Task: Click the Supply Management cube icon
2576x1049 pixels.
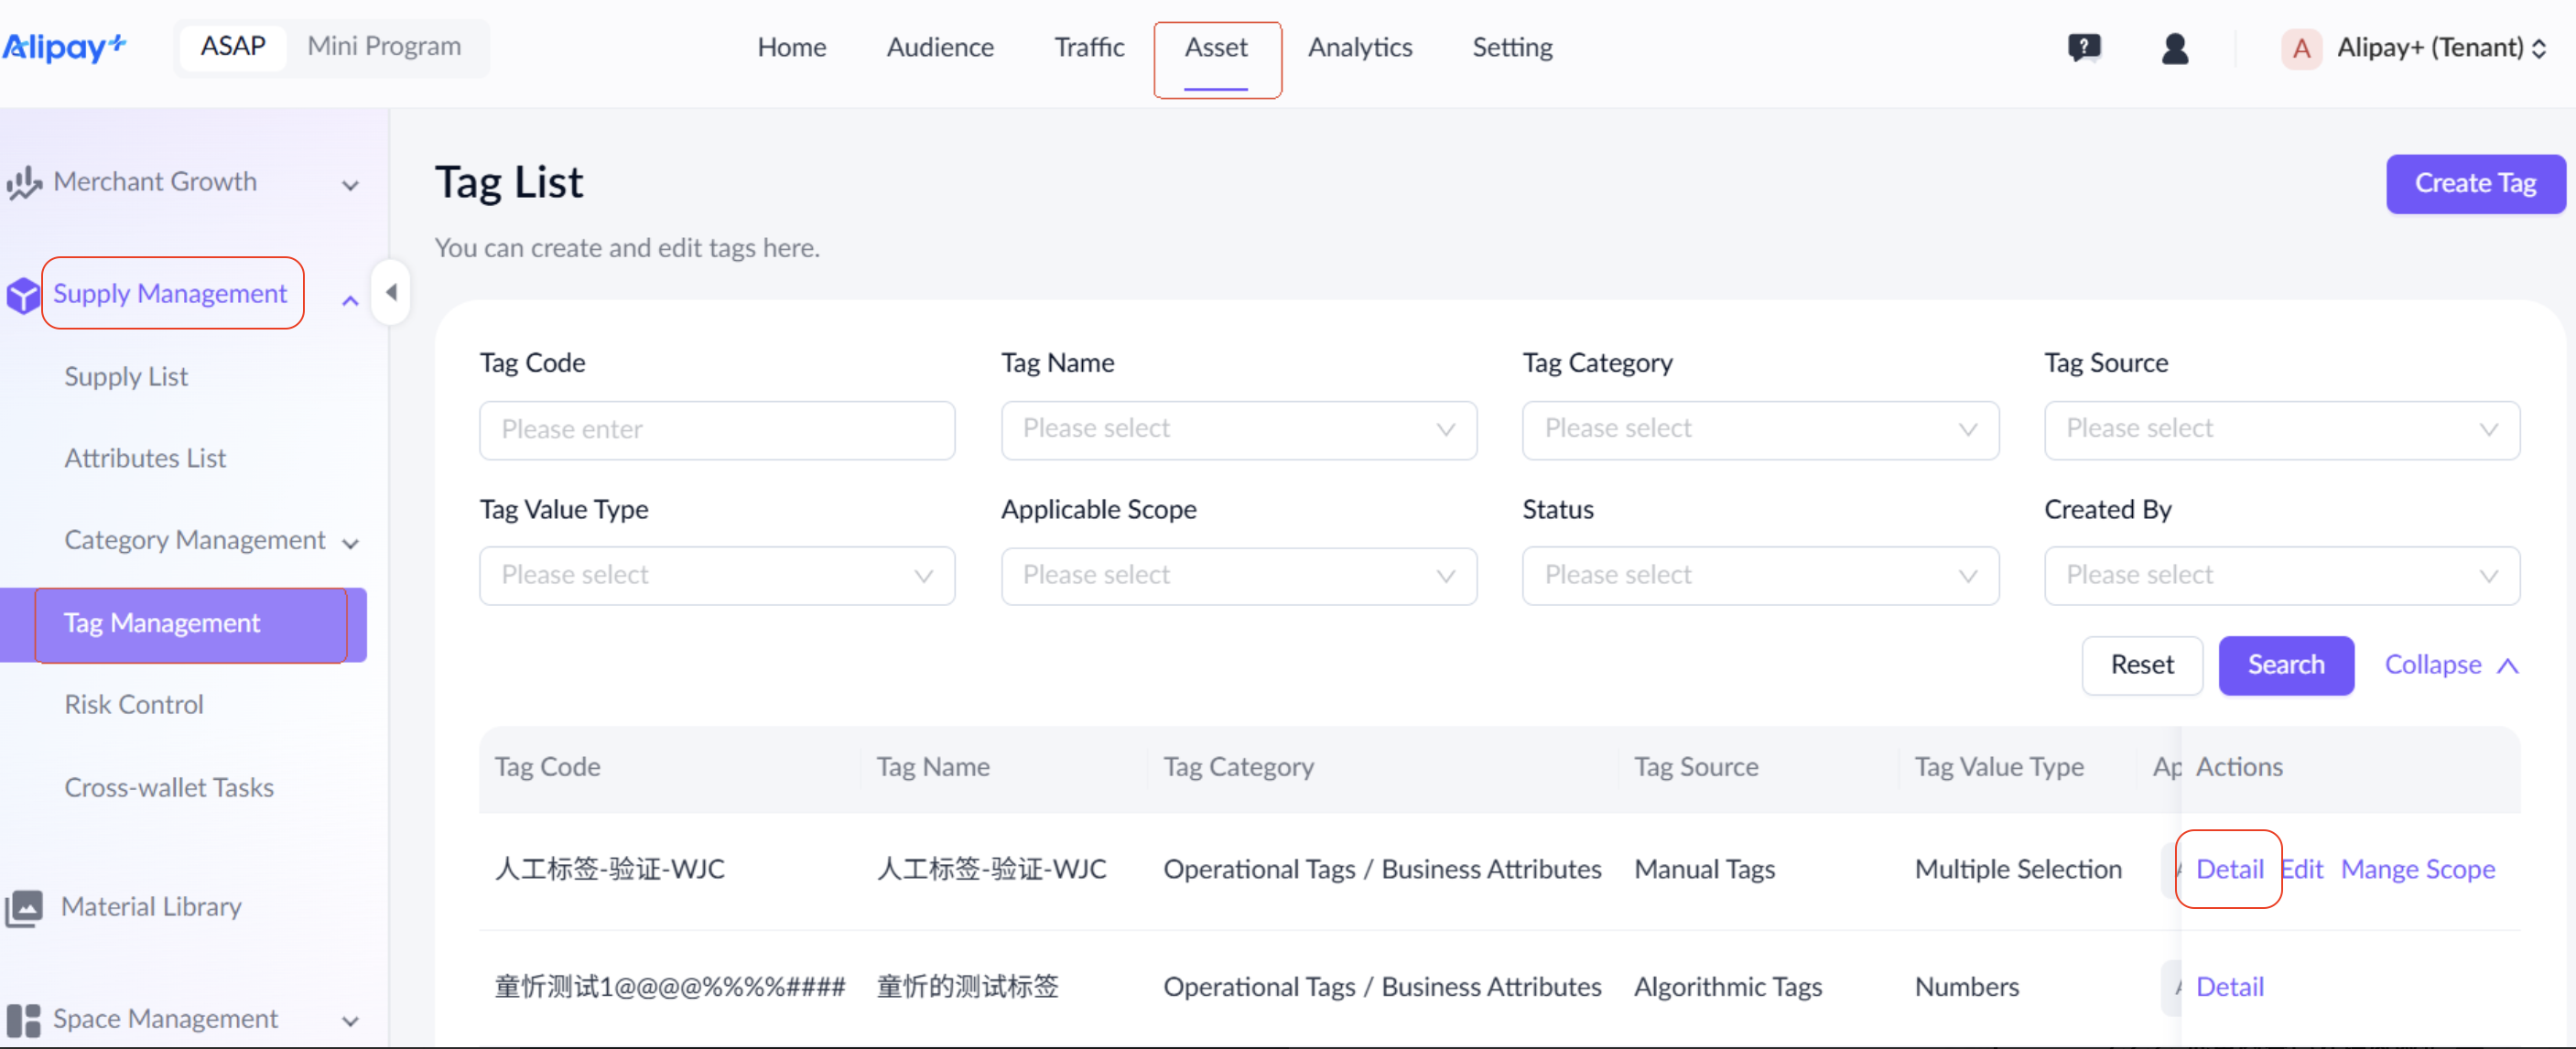Action: (22, 295)
